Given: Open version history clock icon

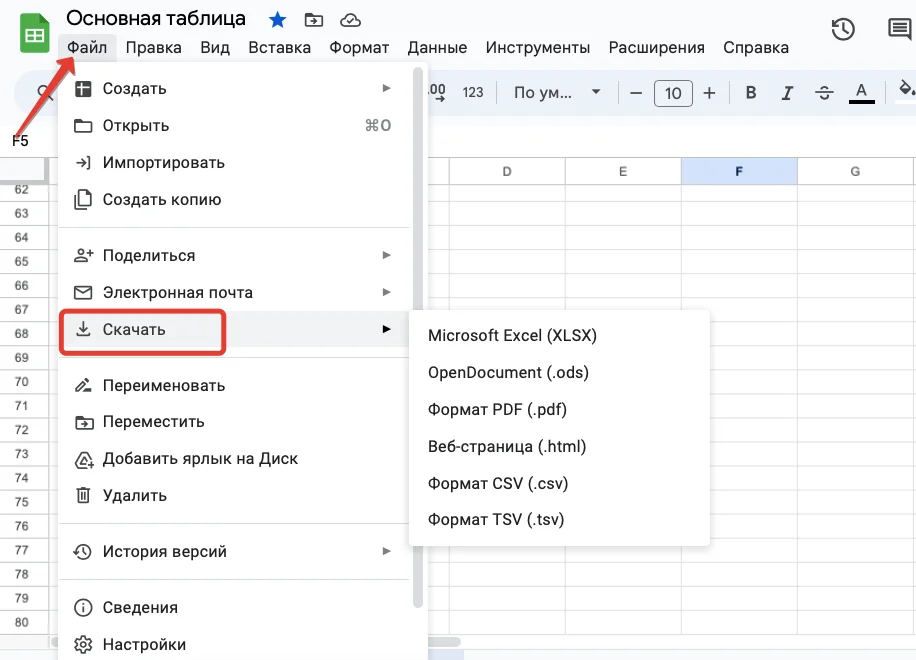Looking at the screenshot, I should [843, 29].
